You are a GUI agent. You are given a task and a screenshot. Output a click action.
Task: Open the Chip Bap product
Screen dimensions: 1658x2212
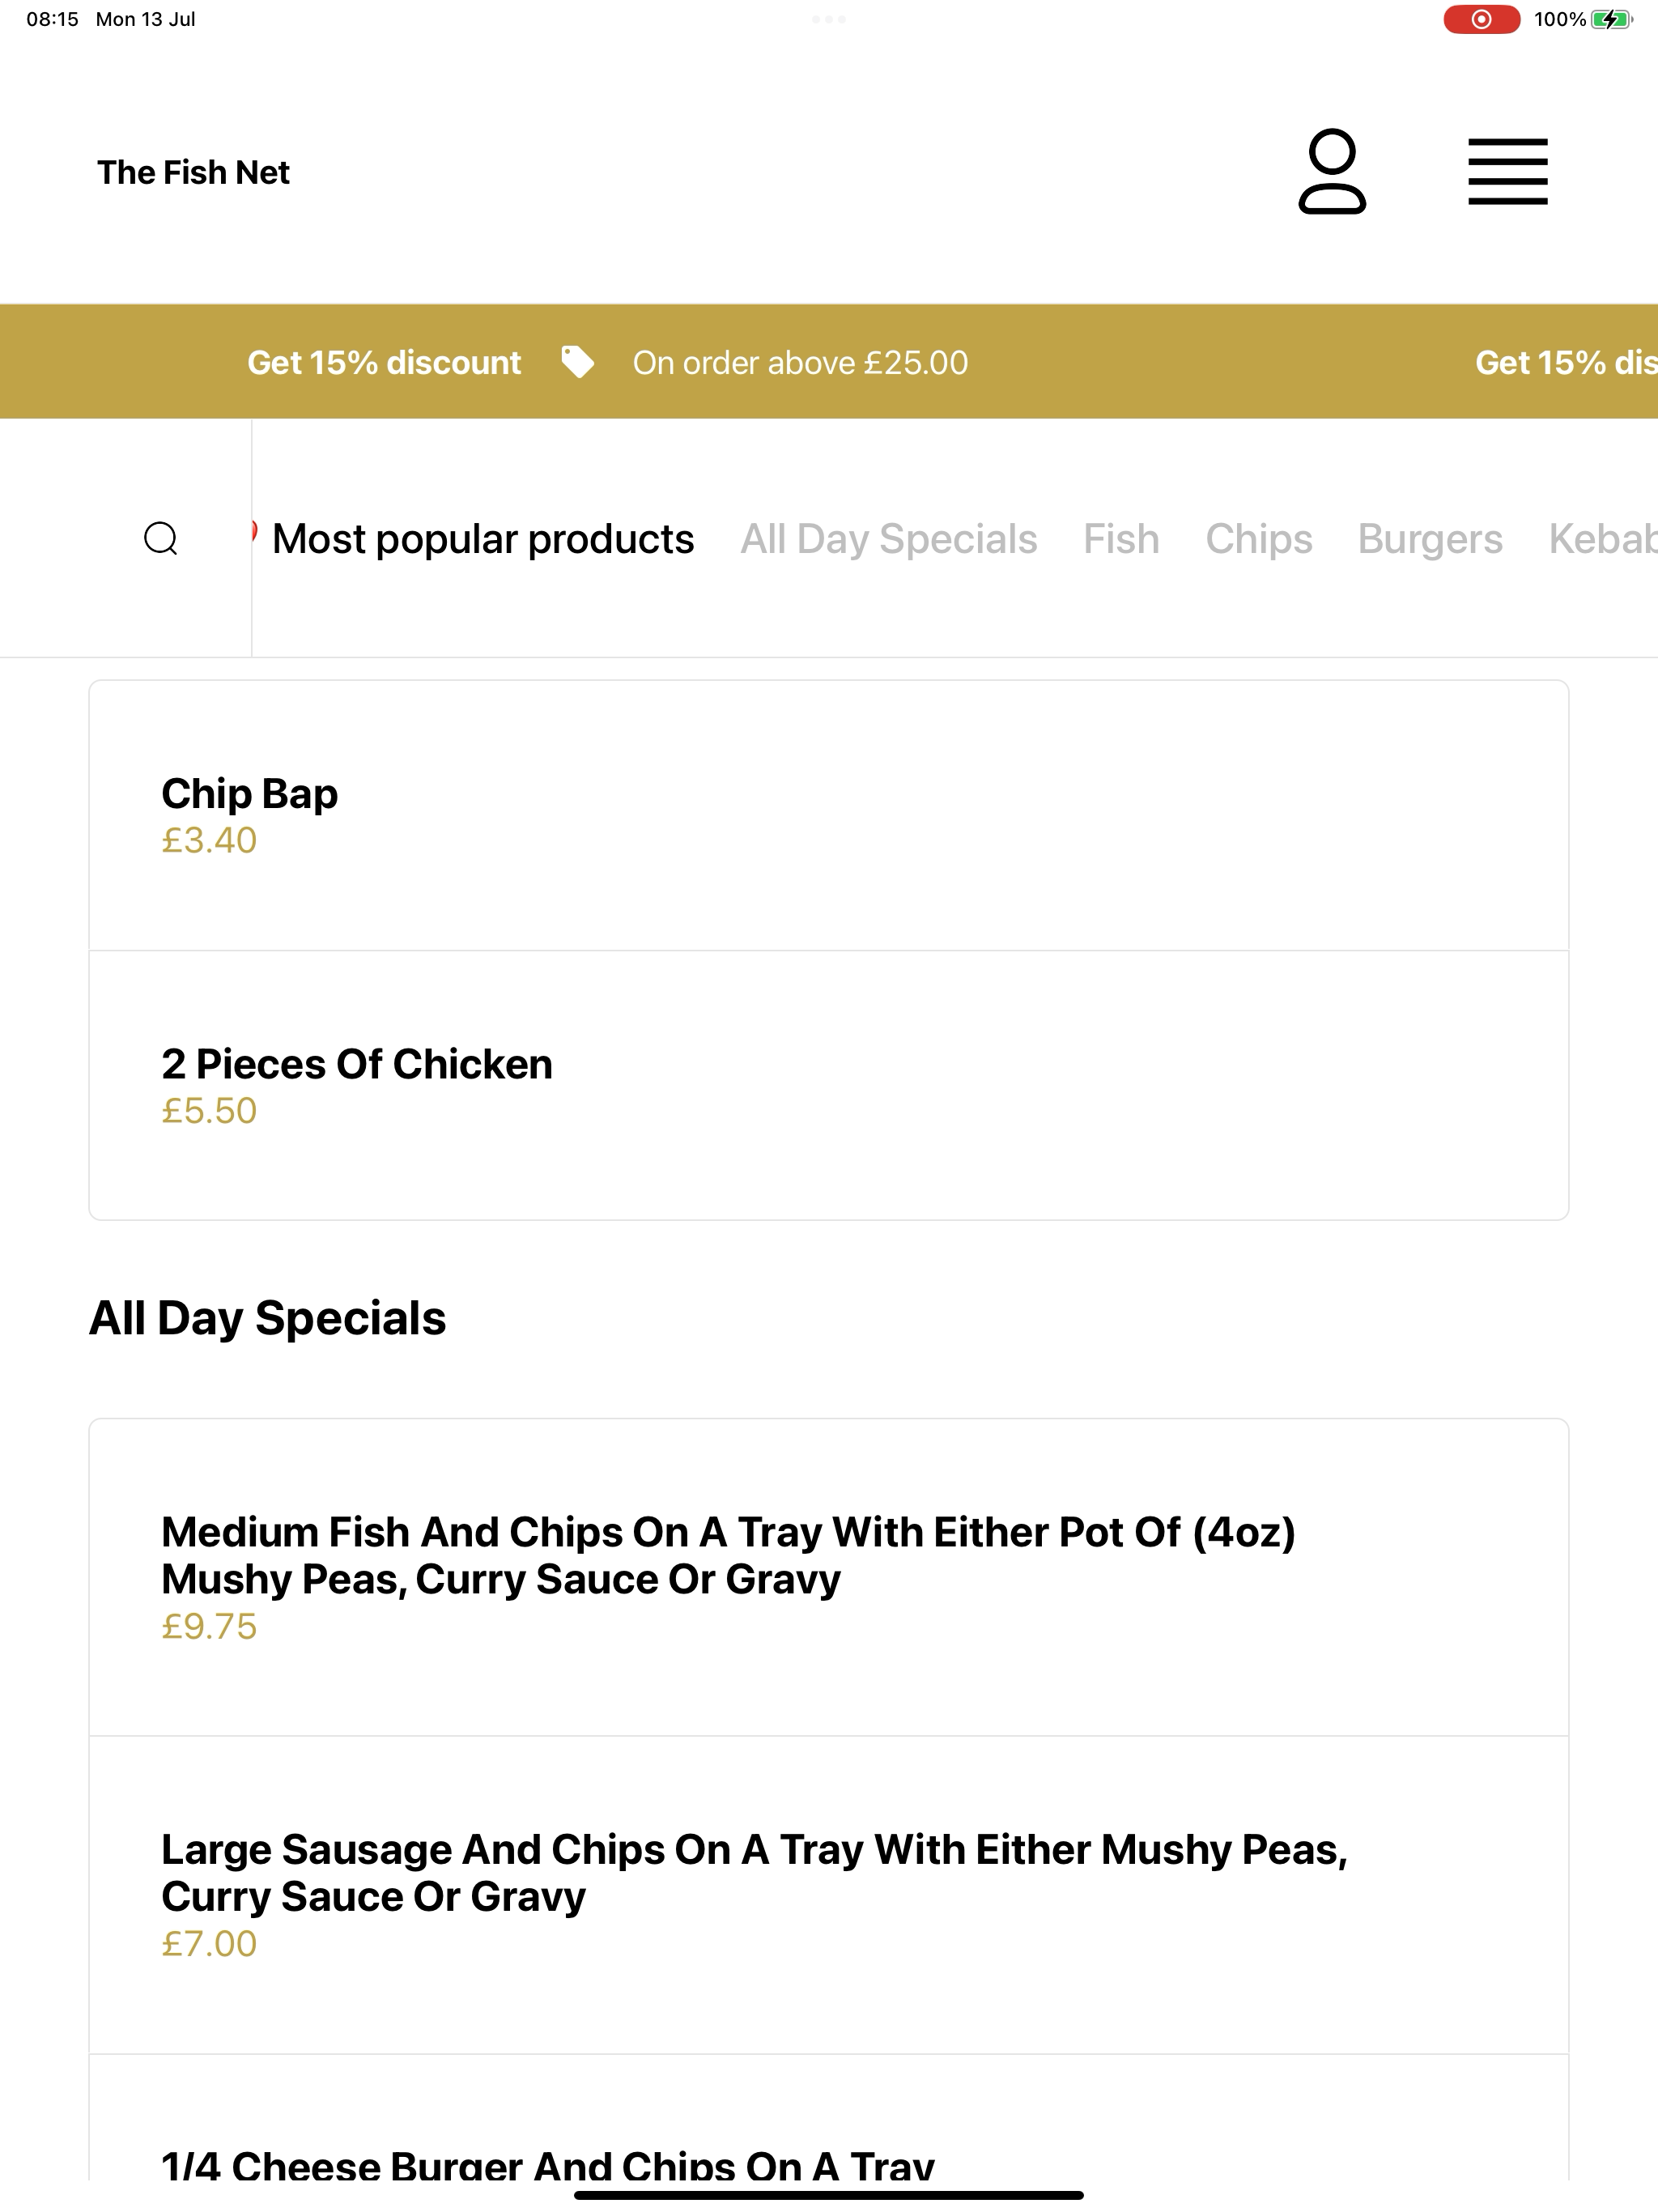[829, 815]
